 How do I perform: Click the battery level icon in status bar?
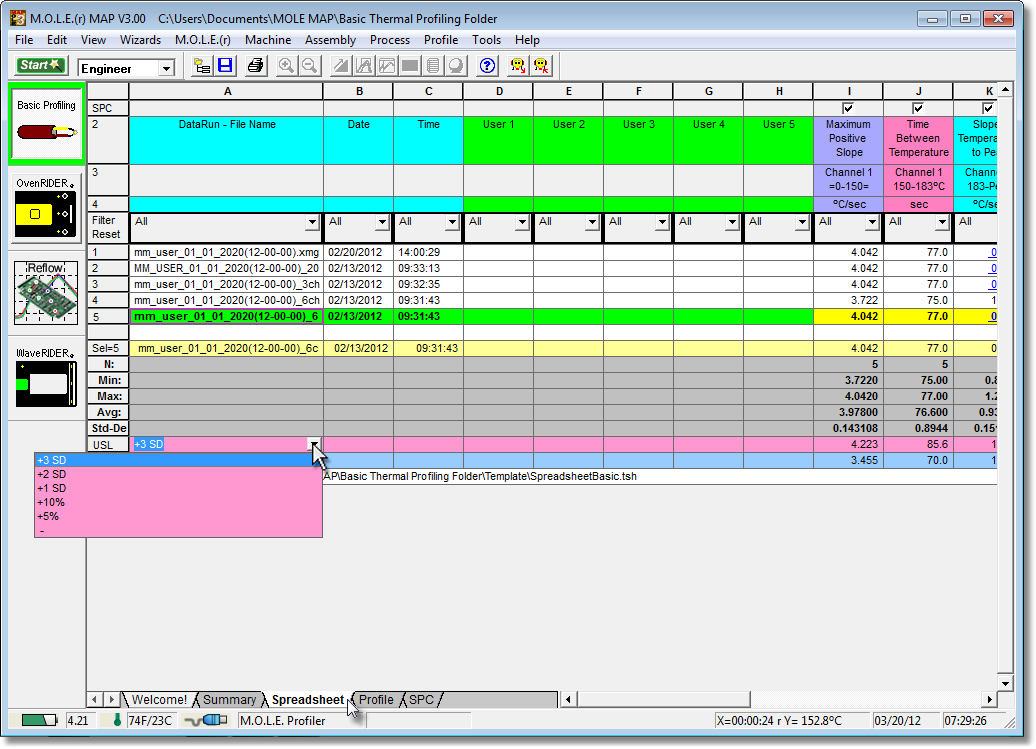pos(38,720)
